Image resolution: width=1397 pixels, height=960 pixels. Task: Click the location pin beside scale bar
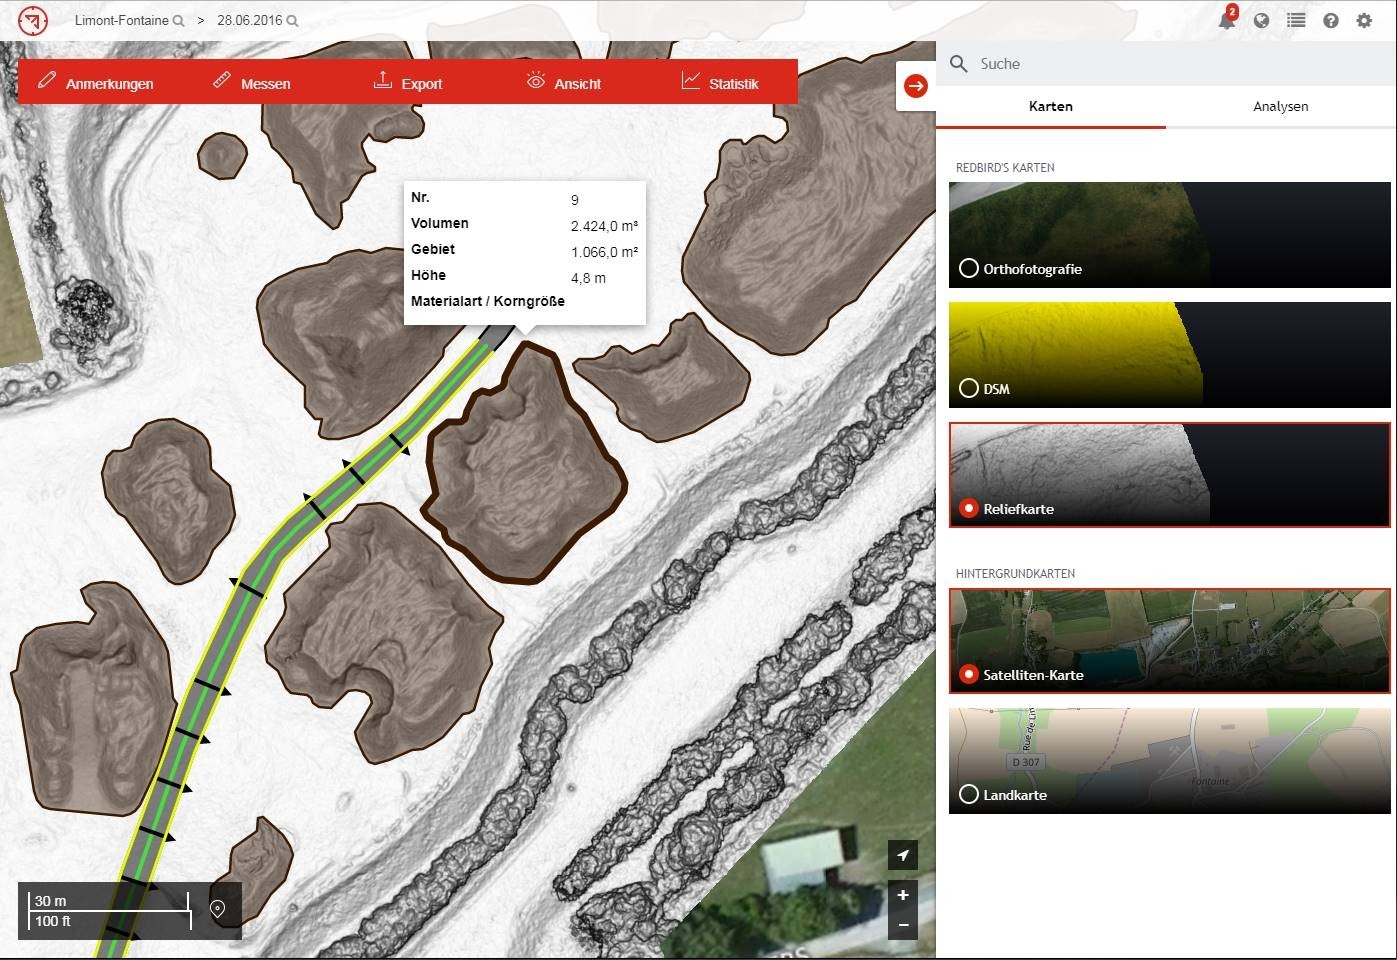(217, 909)
